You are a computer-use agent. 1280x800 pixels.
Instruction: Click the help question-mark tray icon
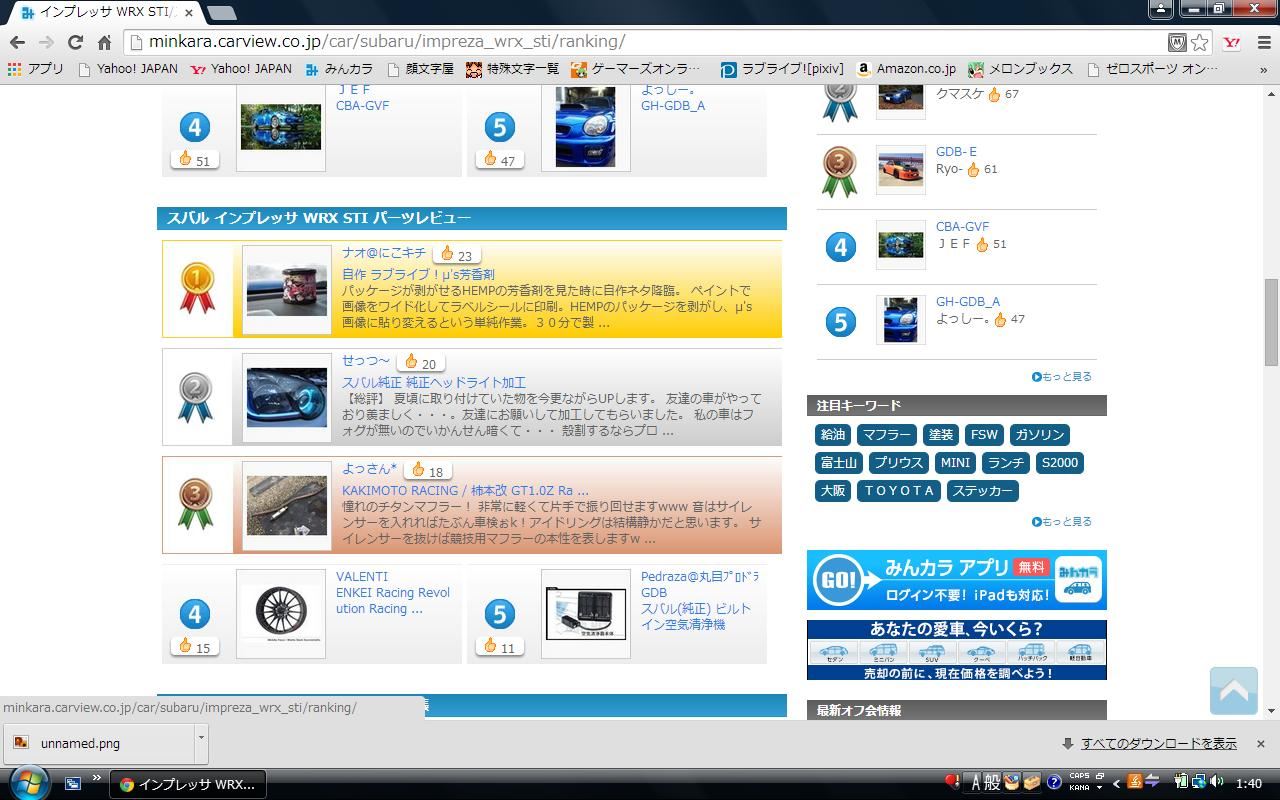(x=1054, y=783)
